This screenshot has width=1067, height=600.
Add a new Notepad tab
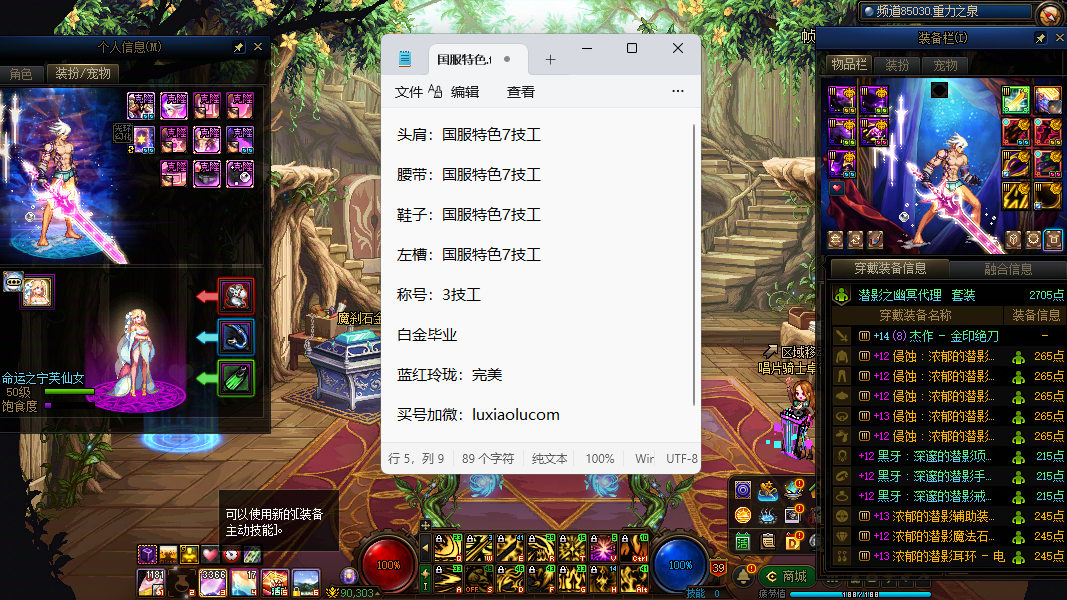(x=550, y=59)
